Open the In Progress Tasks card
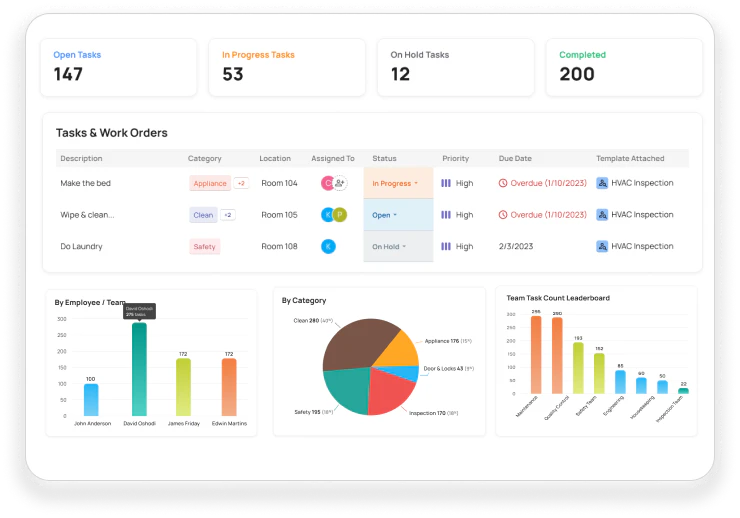 [x=287, y=67]
